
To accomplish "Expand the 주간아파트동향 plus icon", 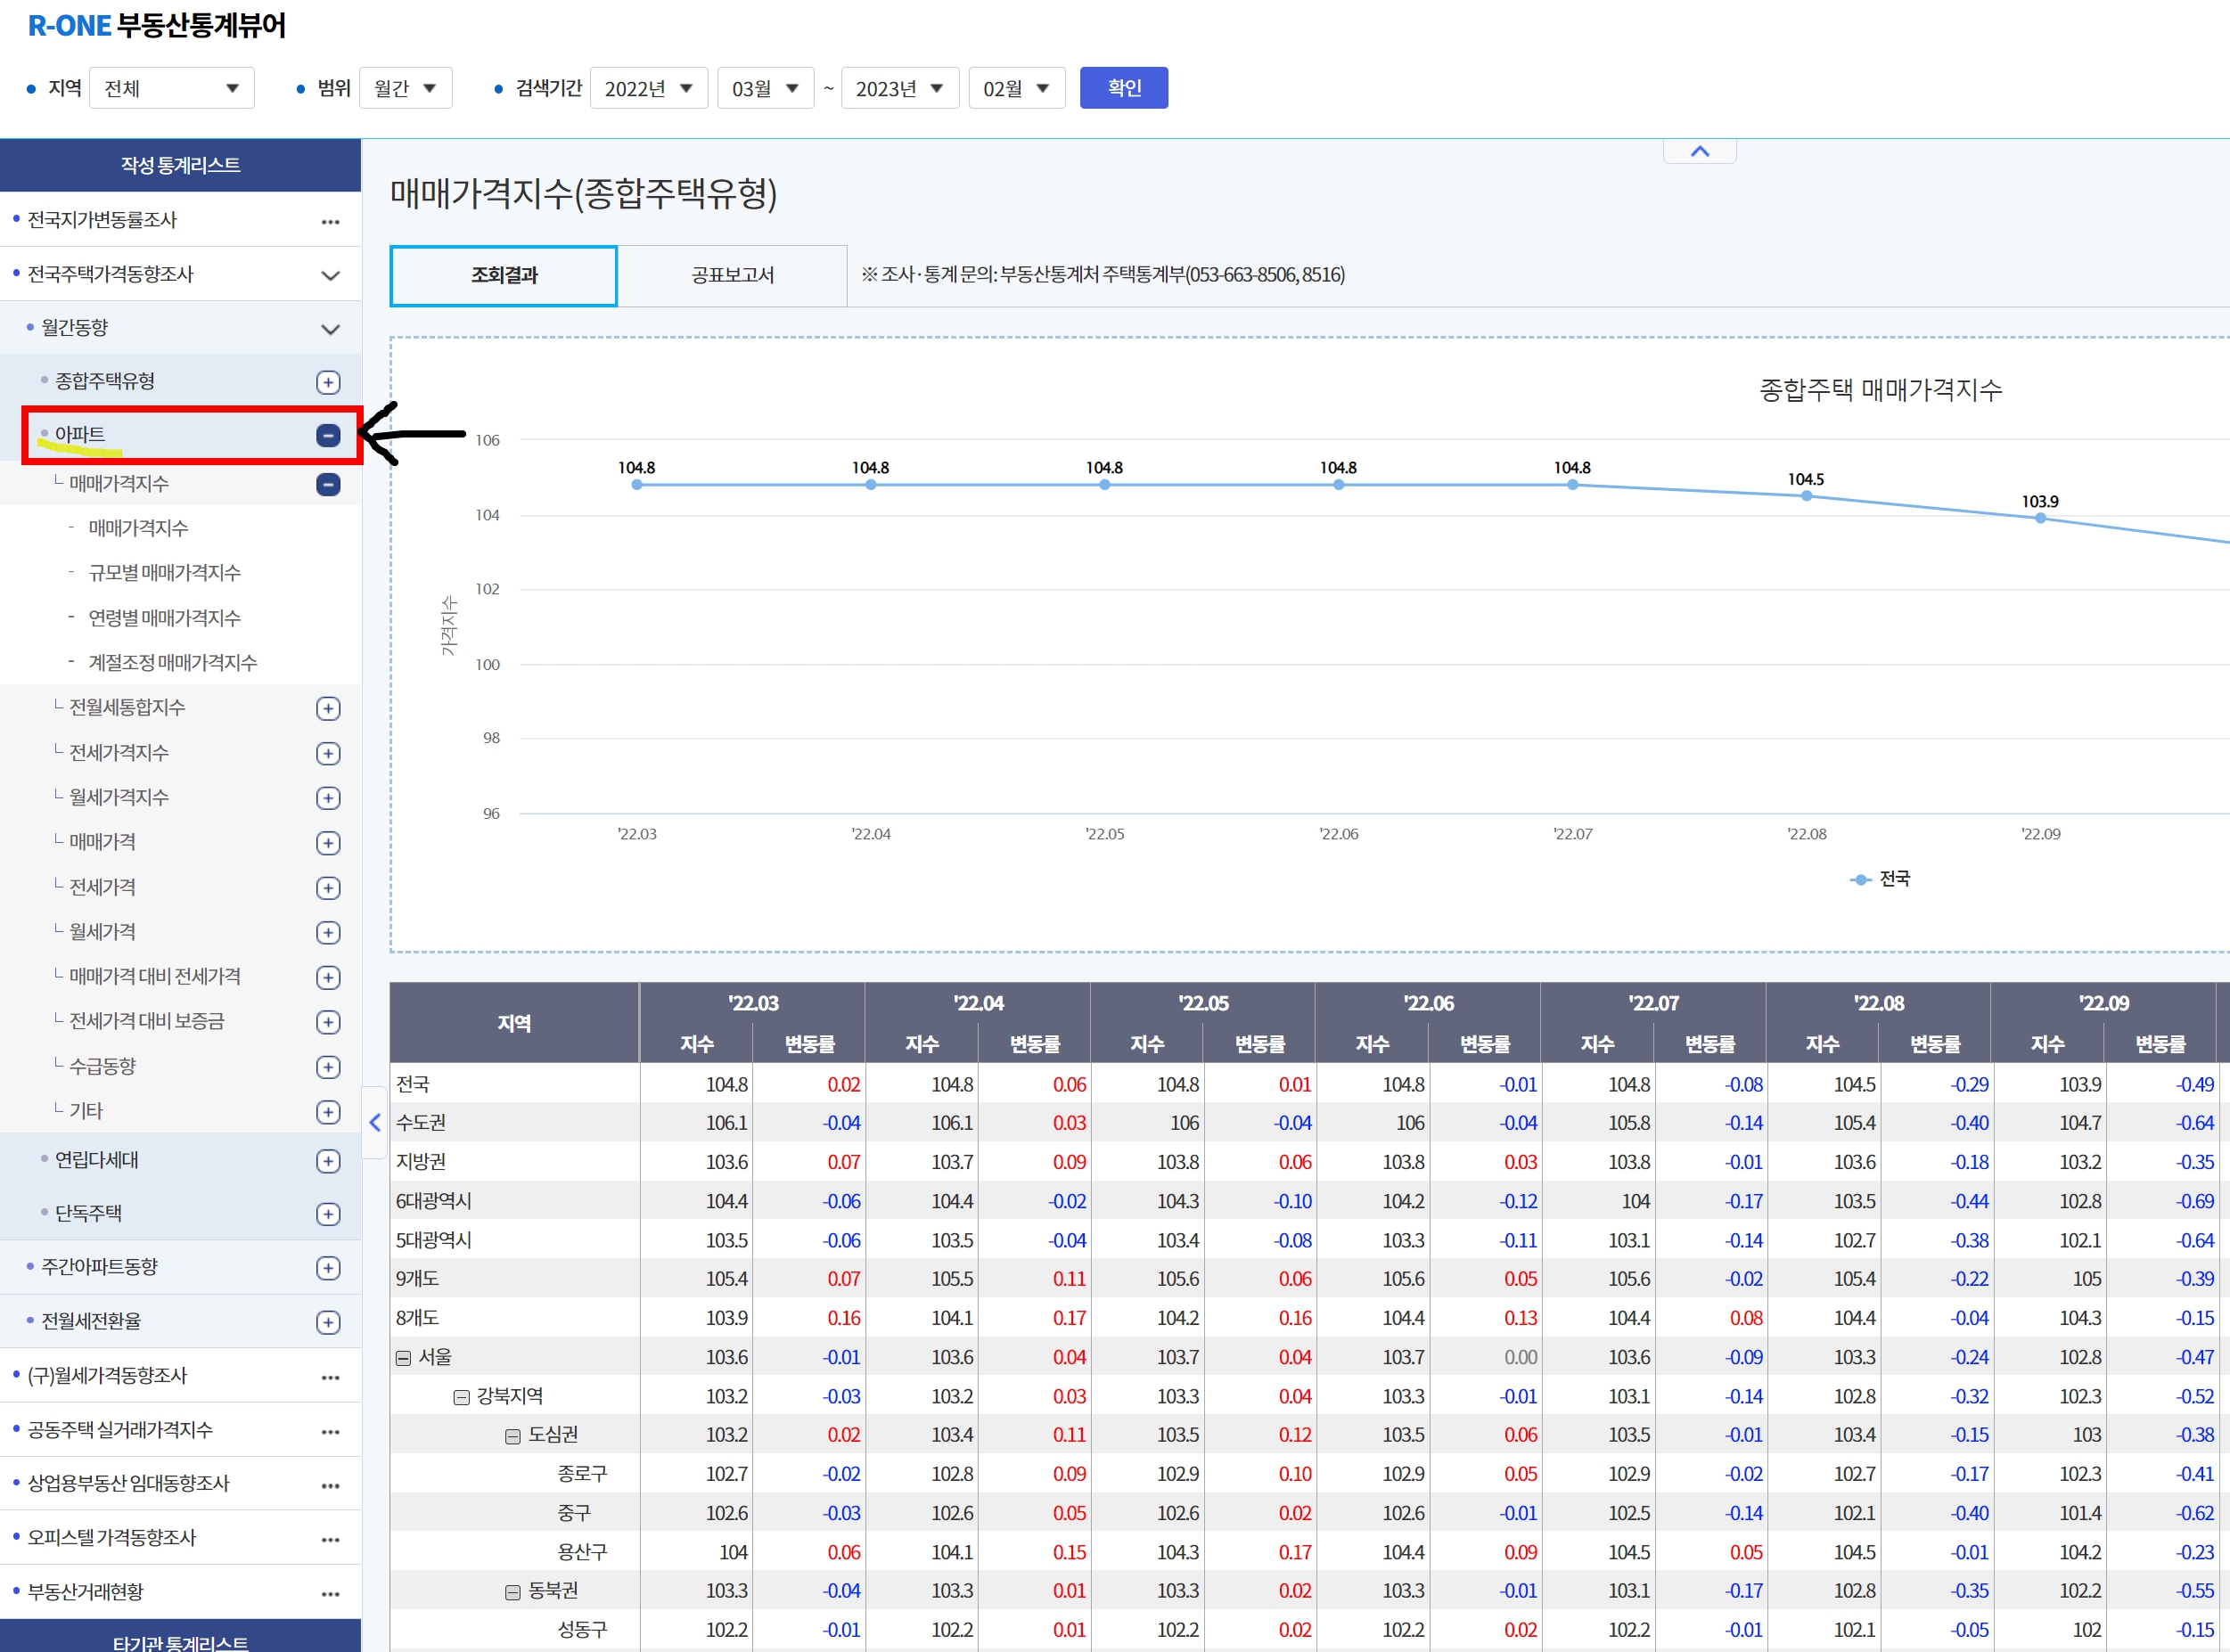I will point(328,1268).
